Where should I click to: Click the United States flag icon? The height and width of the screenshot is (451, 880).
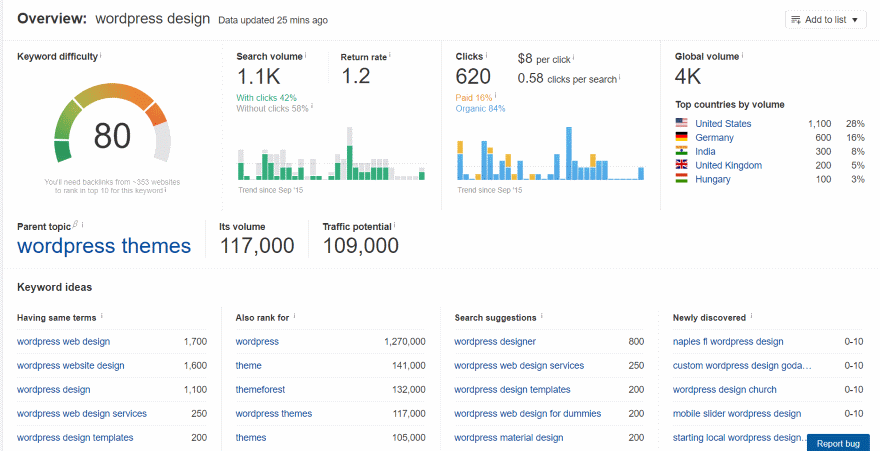682,124
